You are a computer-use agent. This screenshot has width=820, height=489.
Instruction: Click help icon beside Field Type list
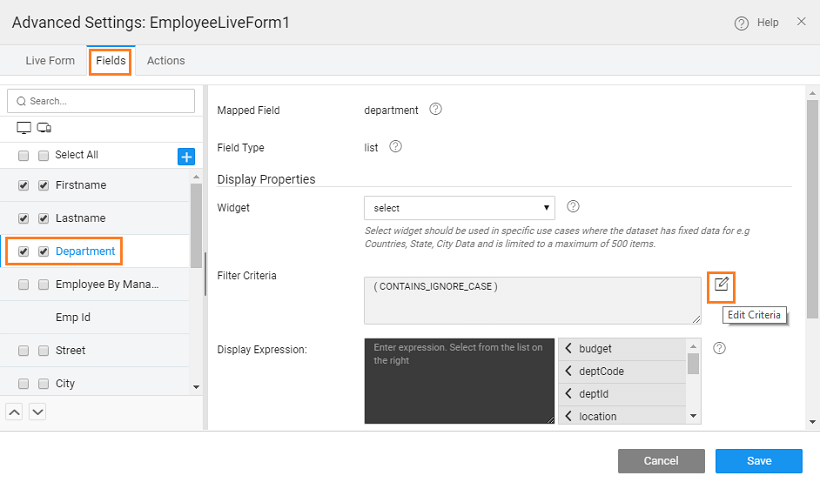click(x=395, y=147)
